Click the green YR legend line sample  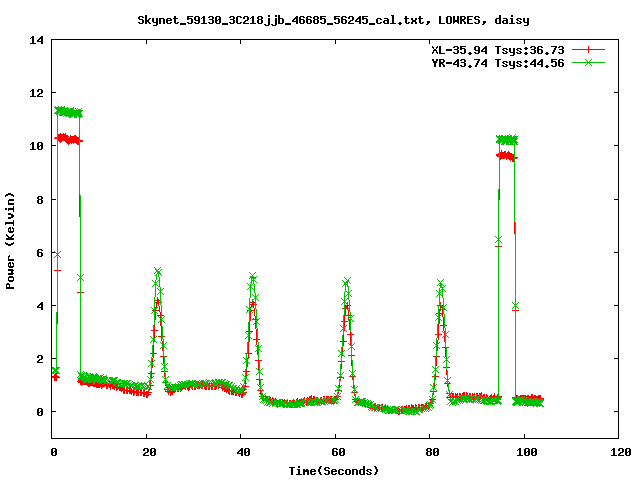[x=588, y=62]
